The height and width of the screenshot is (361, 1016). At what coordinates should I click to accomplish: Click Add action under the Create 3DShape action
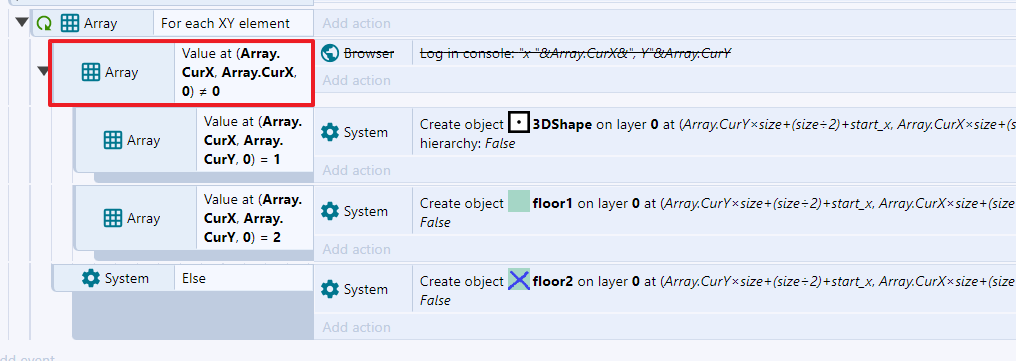[356, 170]
